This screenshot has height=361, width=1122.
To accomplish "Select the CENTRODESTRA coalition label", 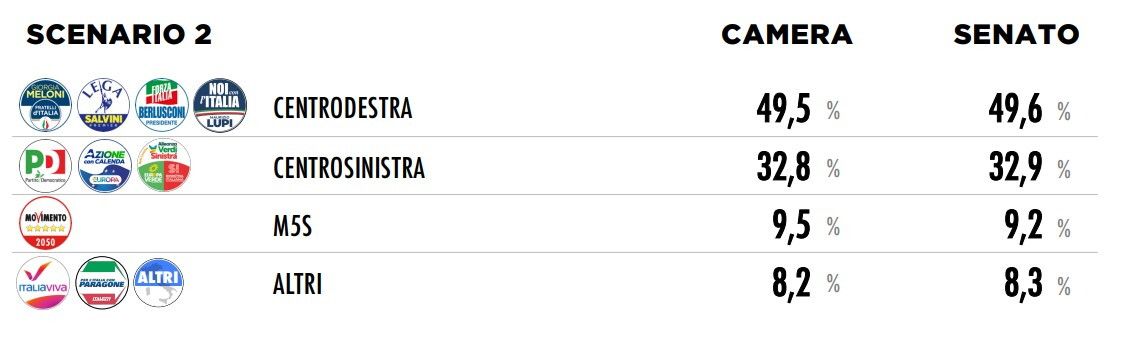I will click(x=343, y=108).
